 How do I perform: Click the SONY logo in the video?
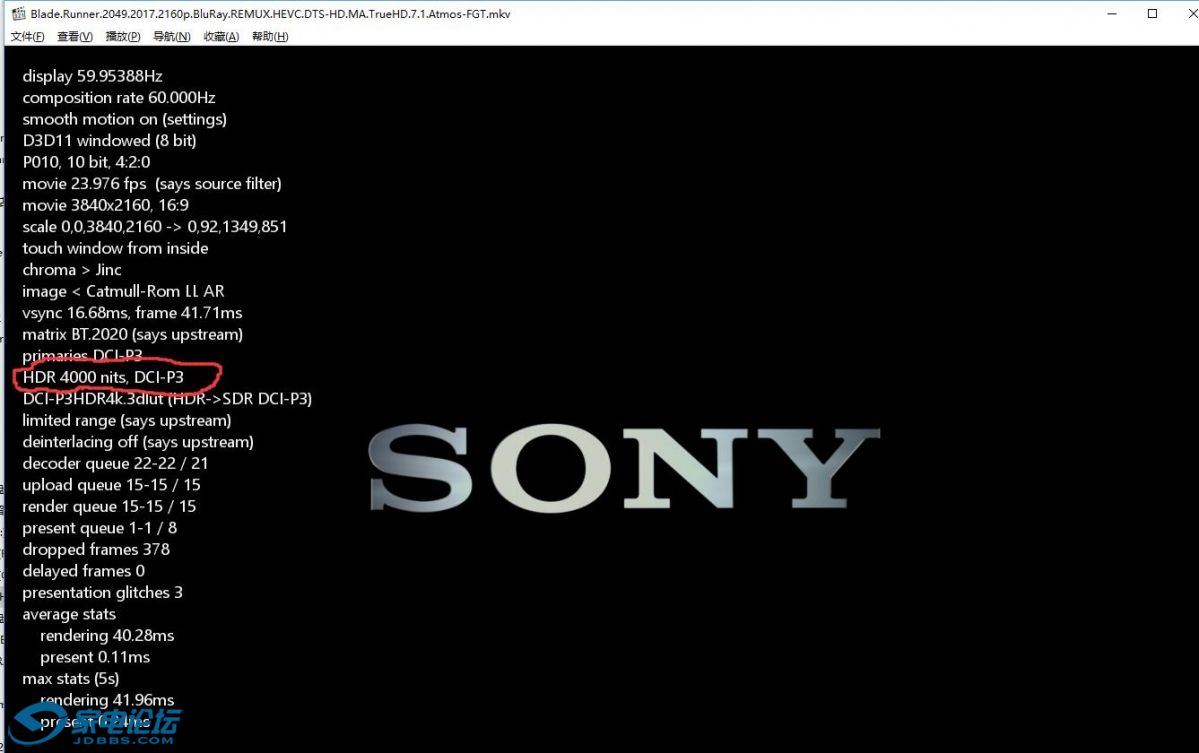pos(625,468)
